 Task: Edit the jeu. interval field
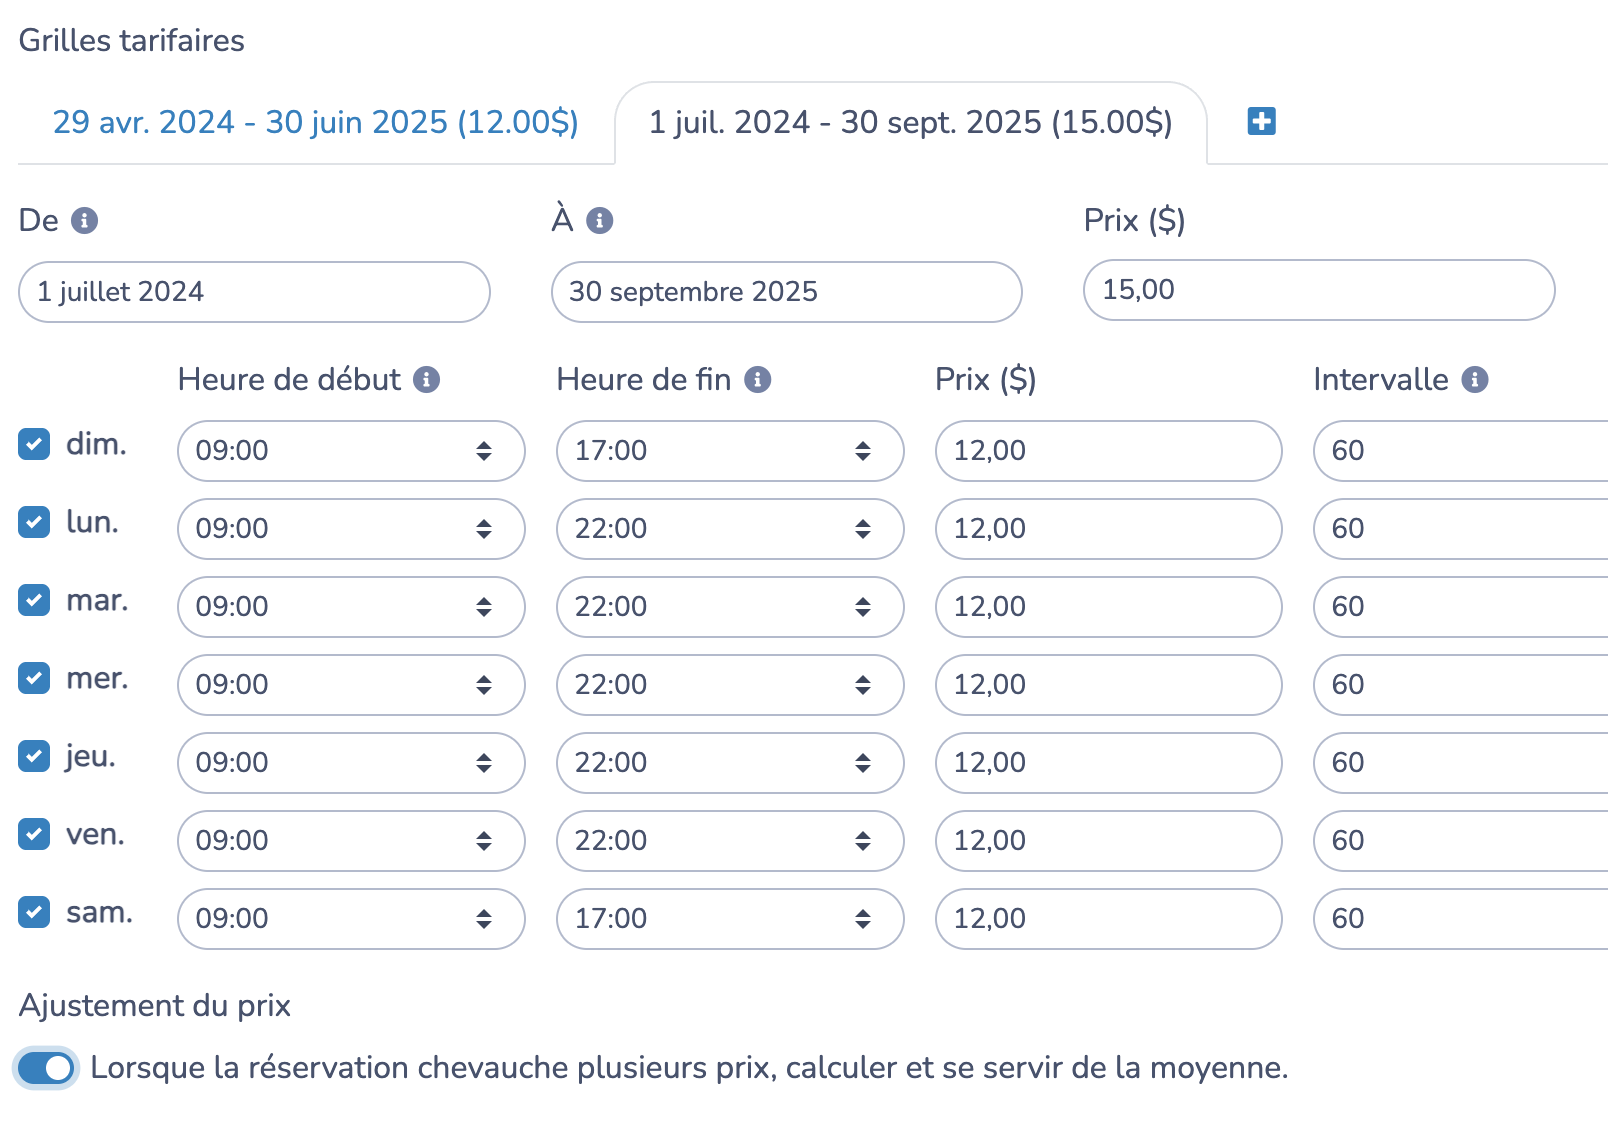(x=1461, y=763)
